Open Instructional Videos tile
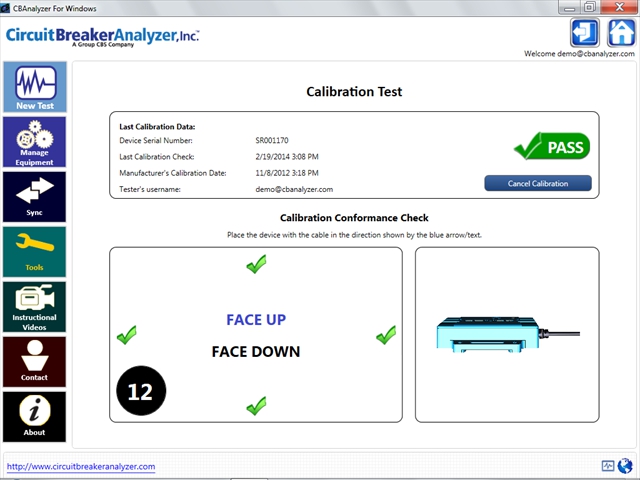The image size is (640, 480). click(35, 307)
